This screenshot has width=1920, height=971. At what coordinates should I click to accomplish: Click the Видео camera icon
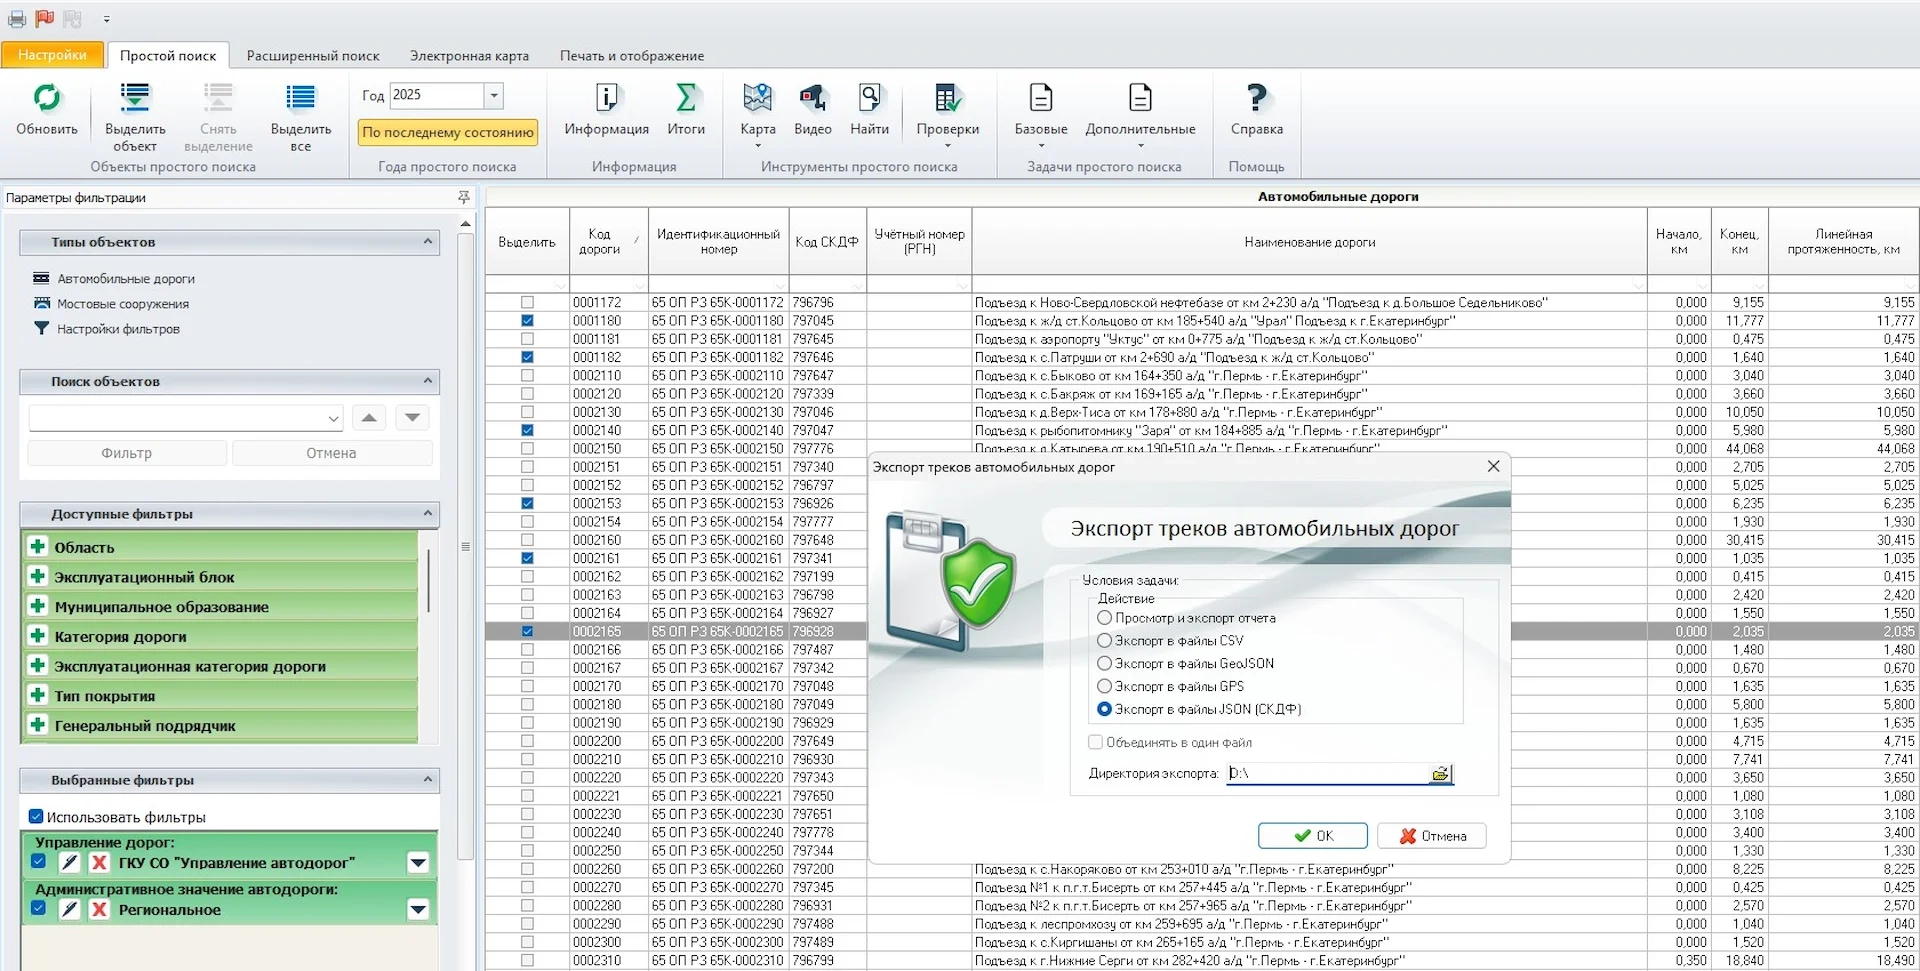812,98
